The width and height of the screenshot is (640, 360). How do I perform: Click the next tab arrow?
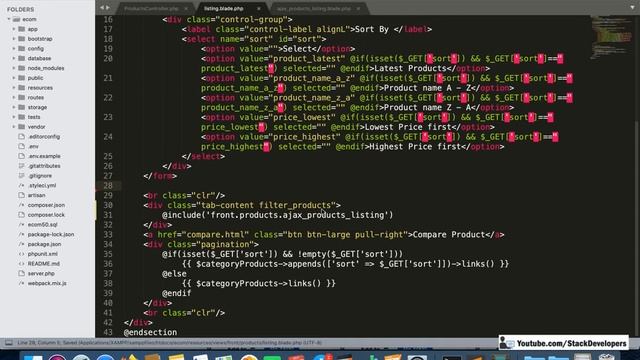(108, 8)
